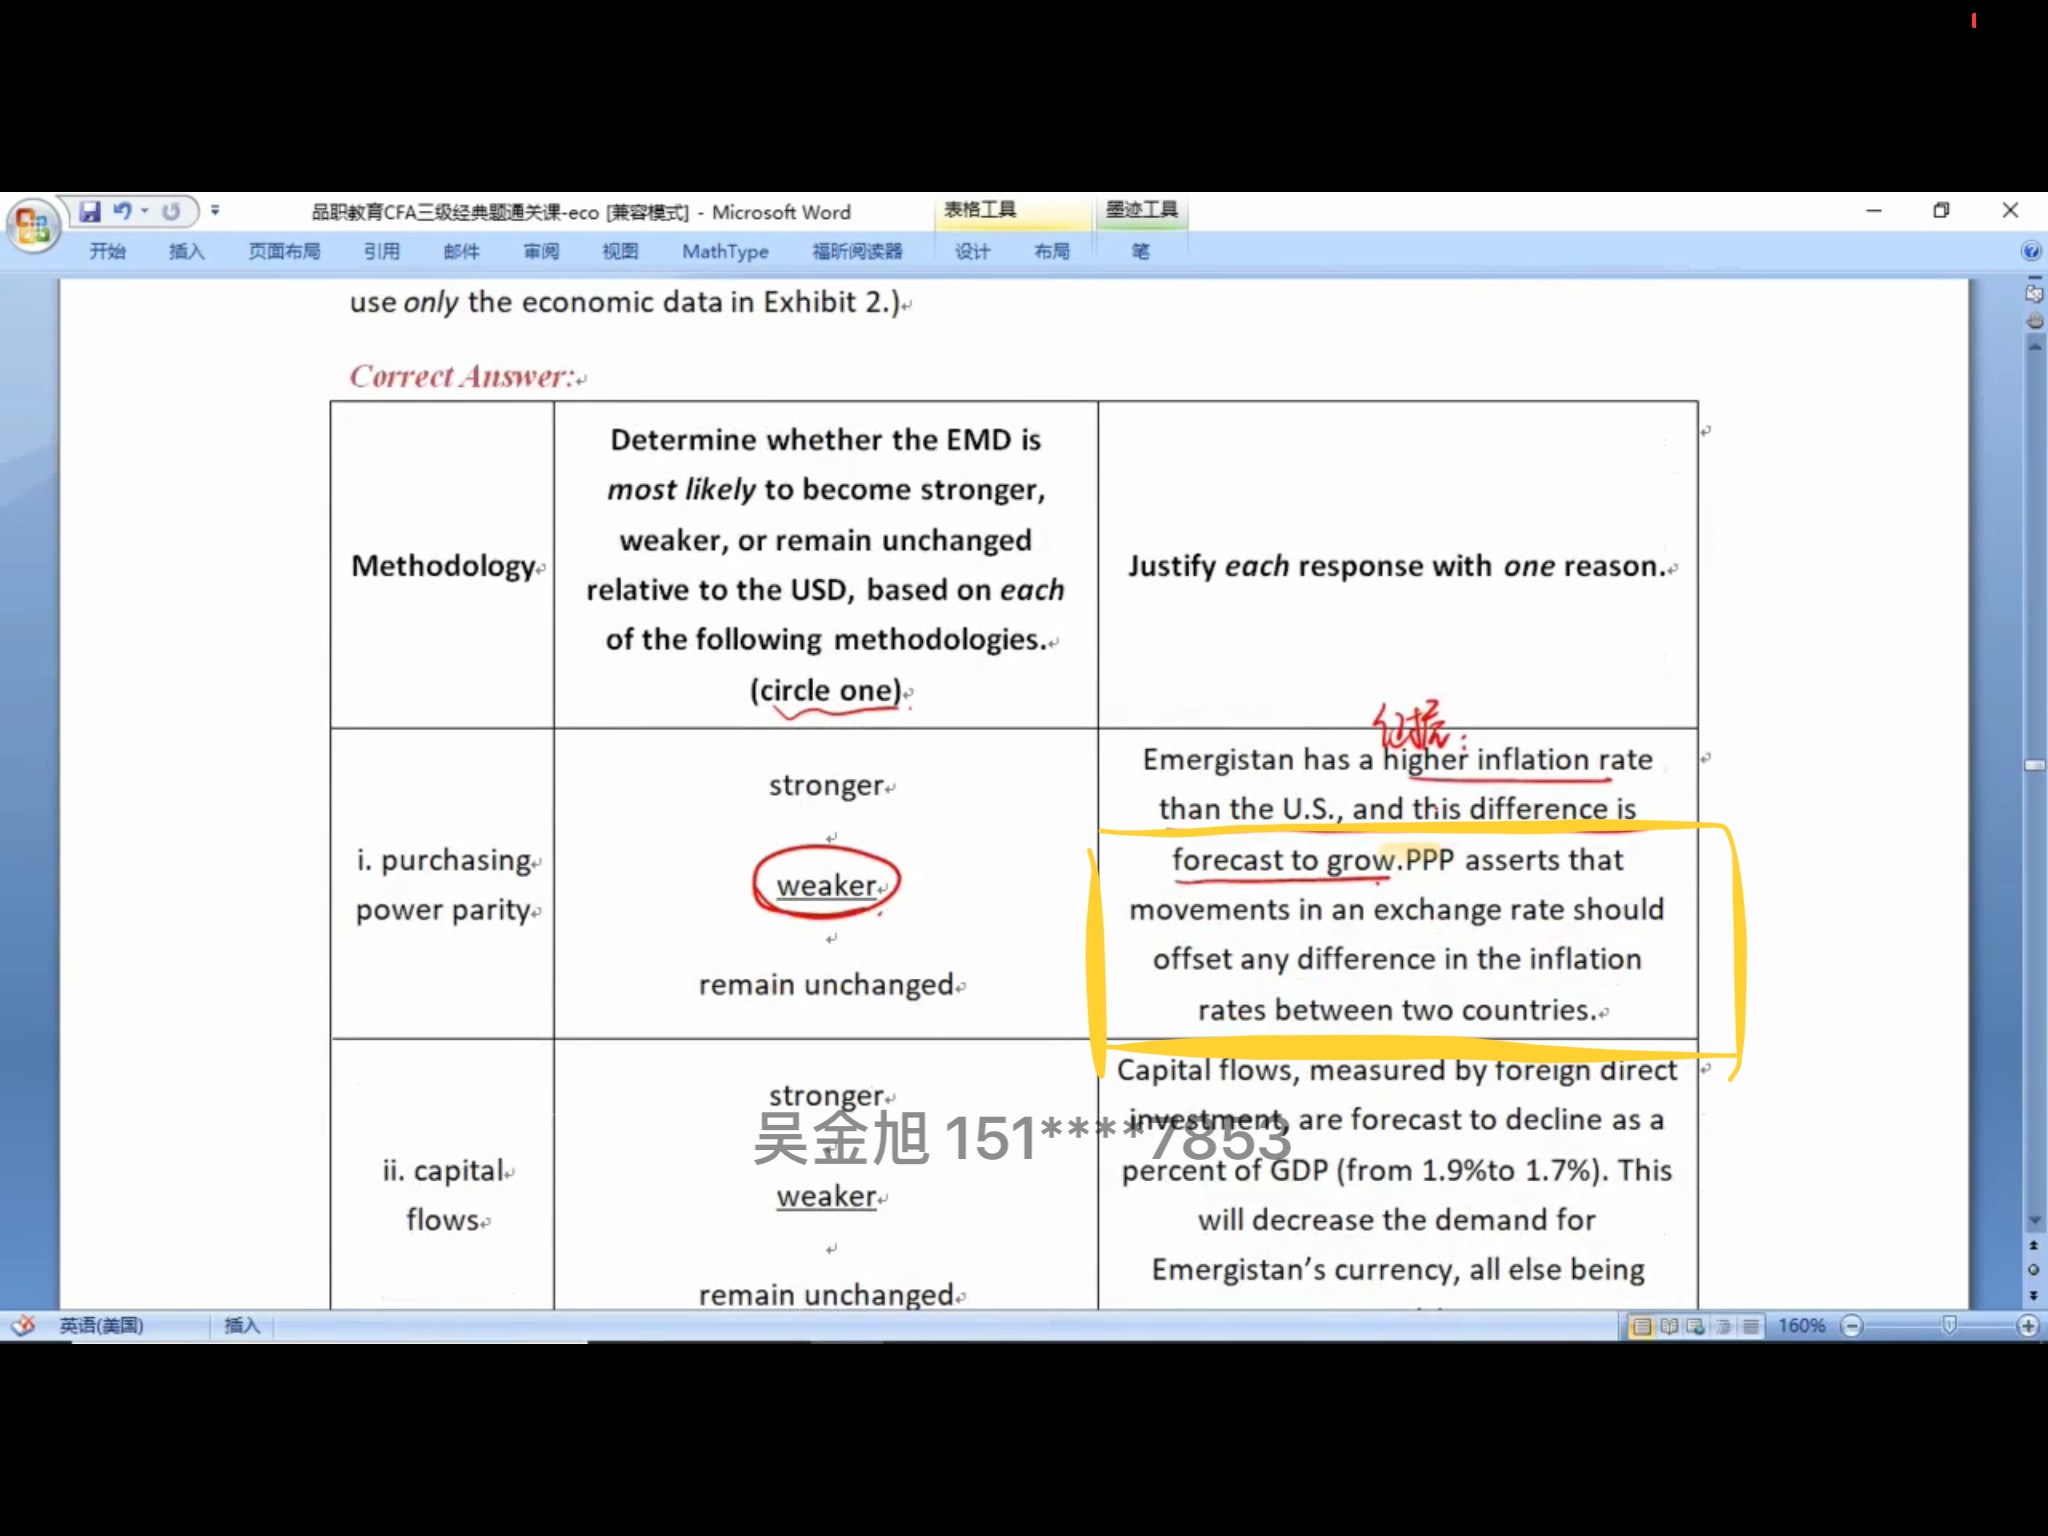Viewport: 2048px width, 1536px height.
Task: Click the 'Emergistan has a higher inflation rate' line
Action: (x=1397, y=760)
